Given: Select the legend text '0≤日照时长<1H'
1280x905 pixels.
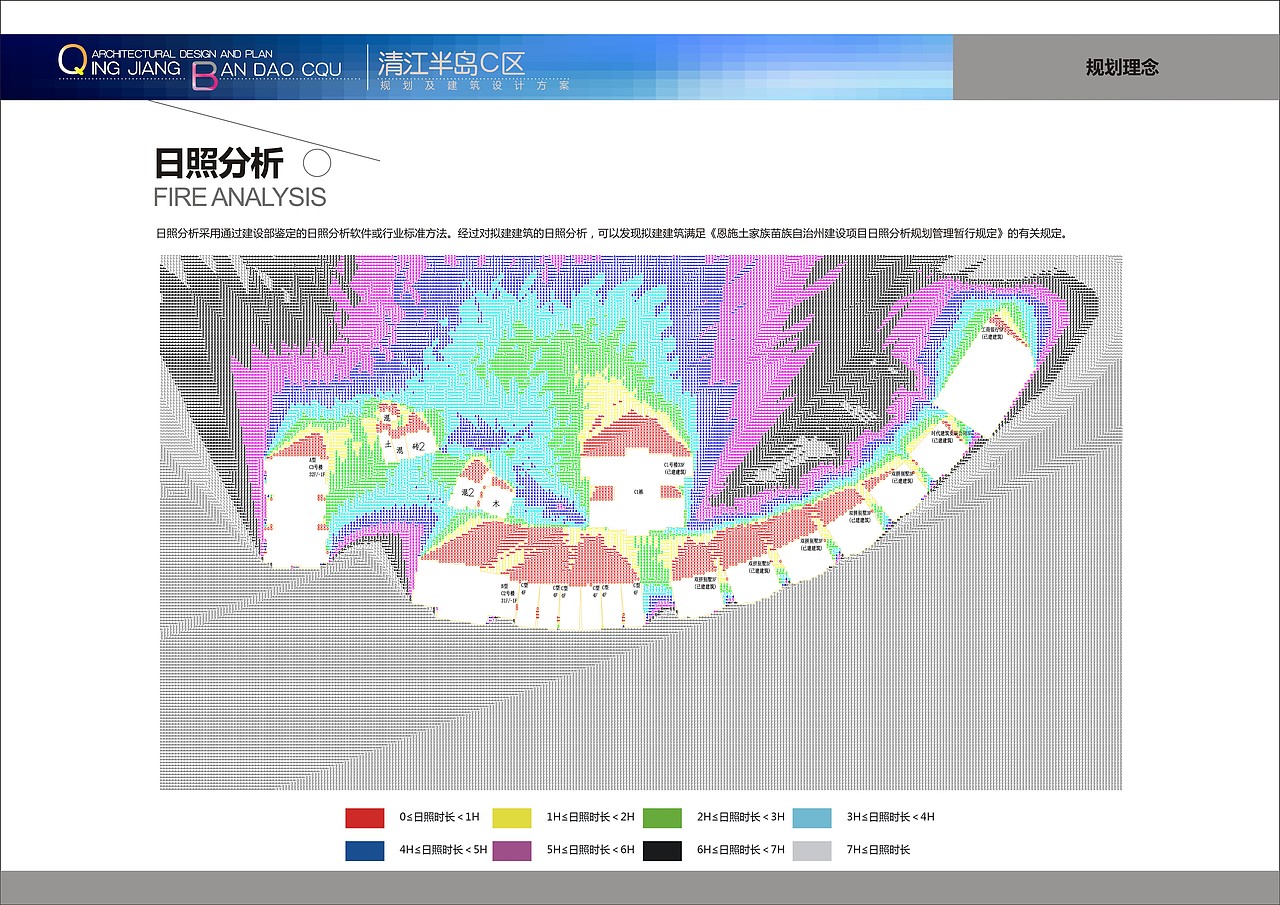Looking at the screenshot, I should pos(439,817).
